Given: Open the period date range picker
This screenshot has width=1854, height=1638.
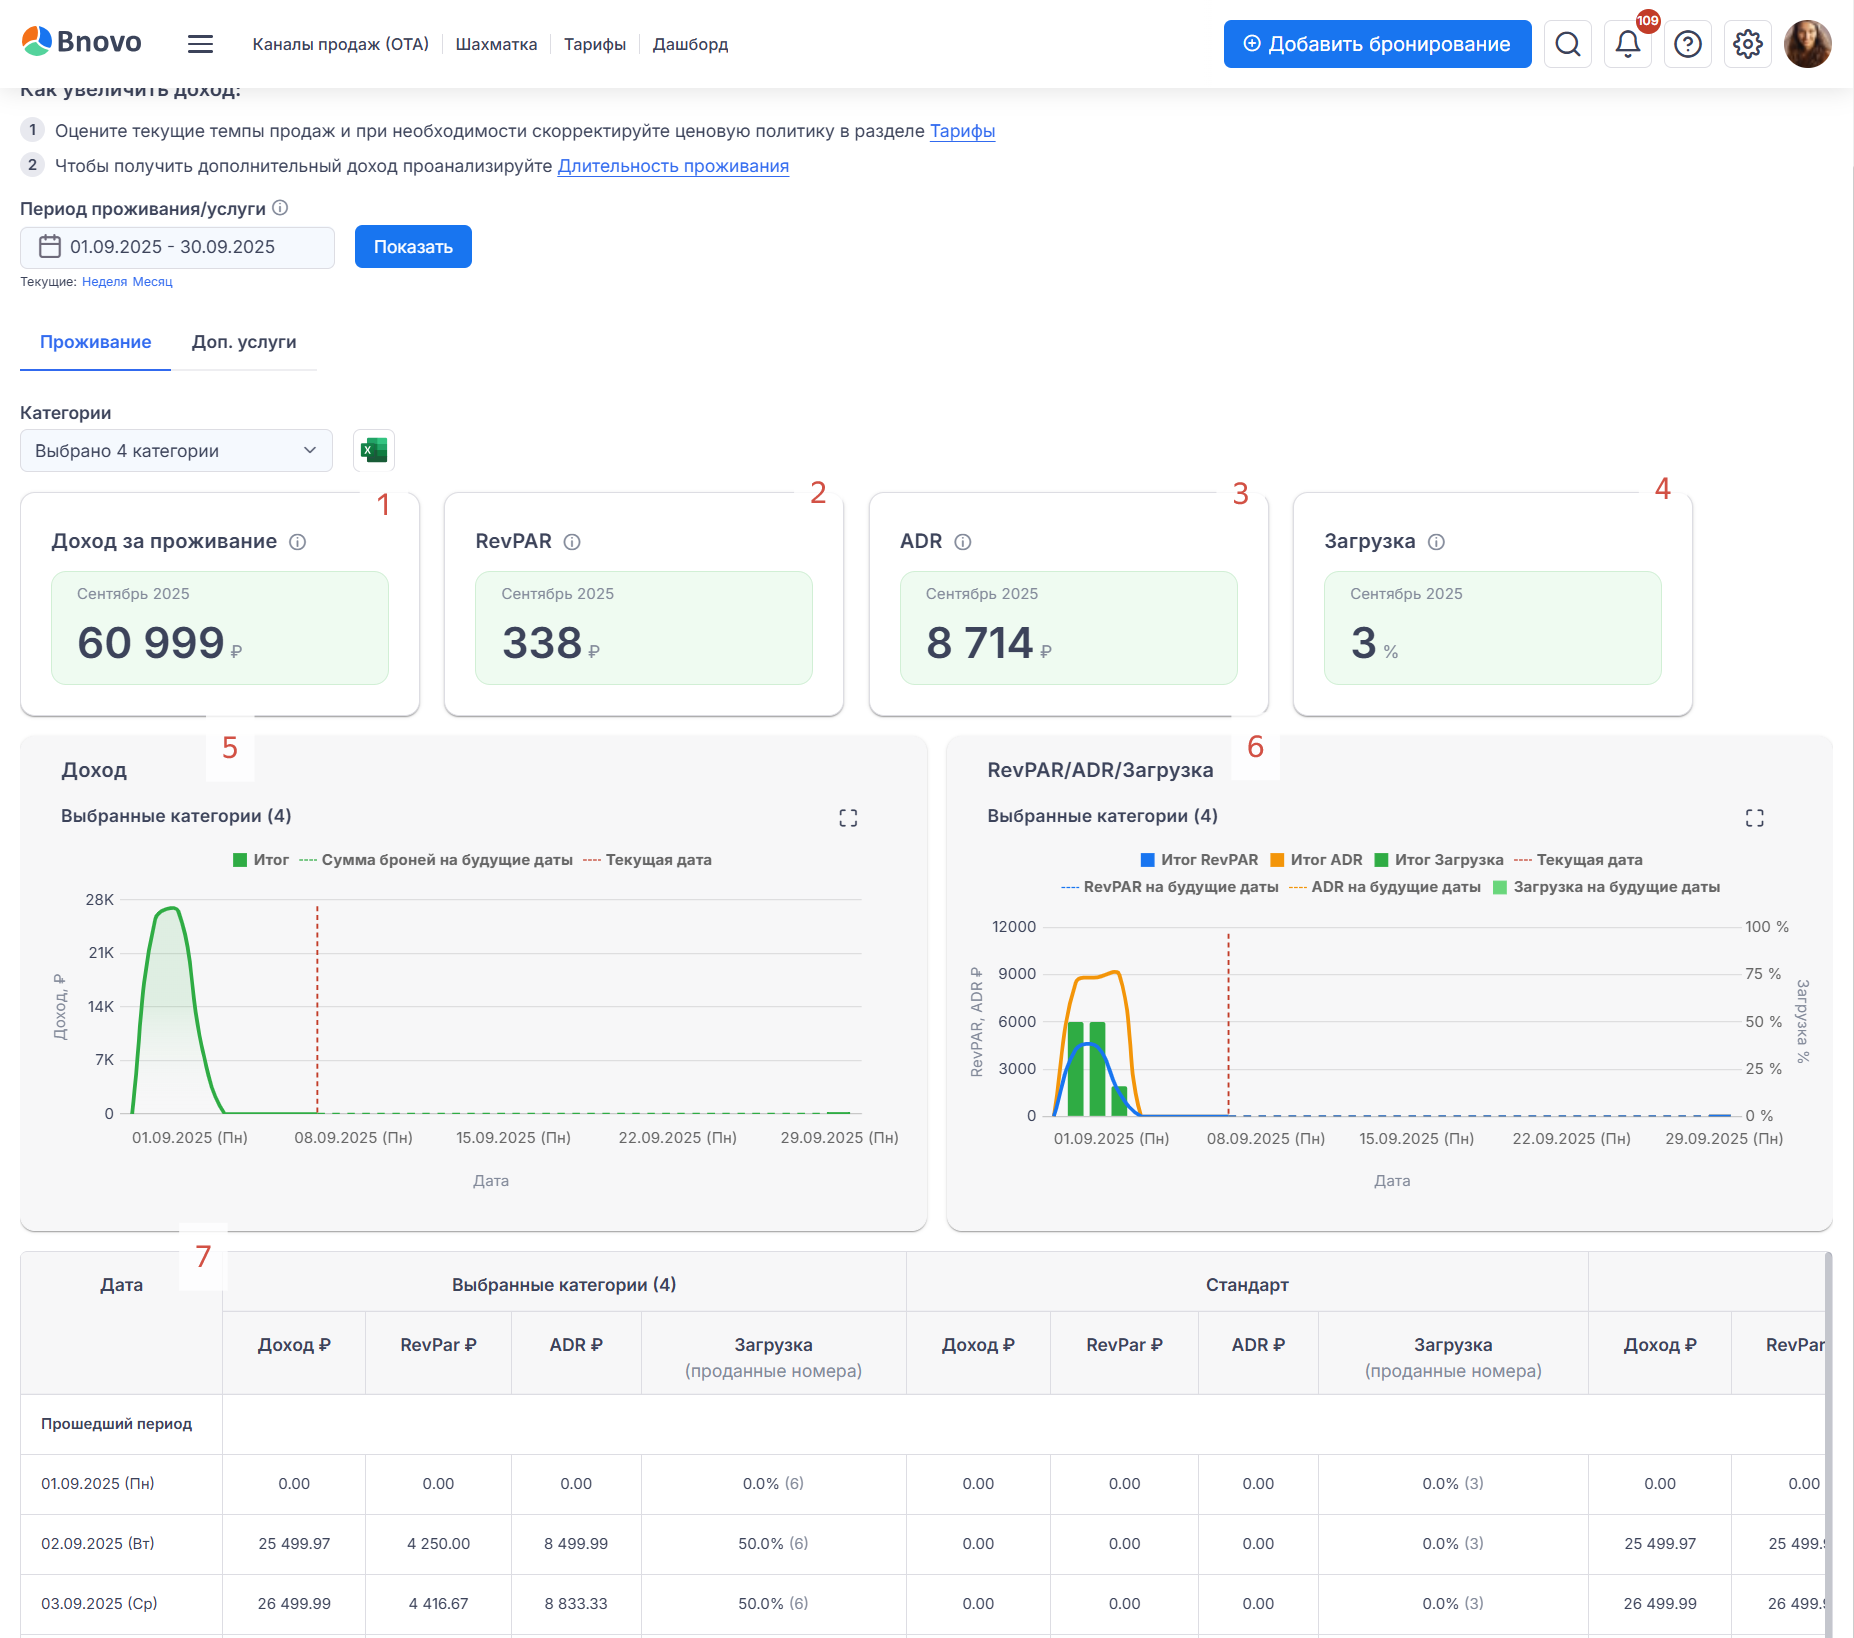Looking at the screenshot, I should pyautogui.click(x=177, y=247).
